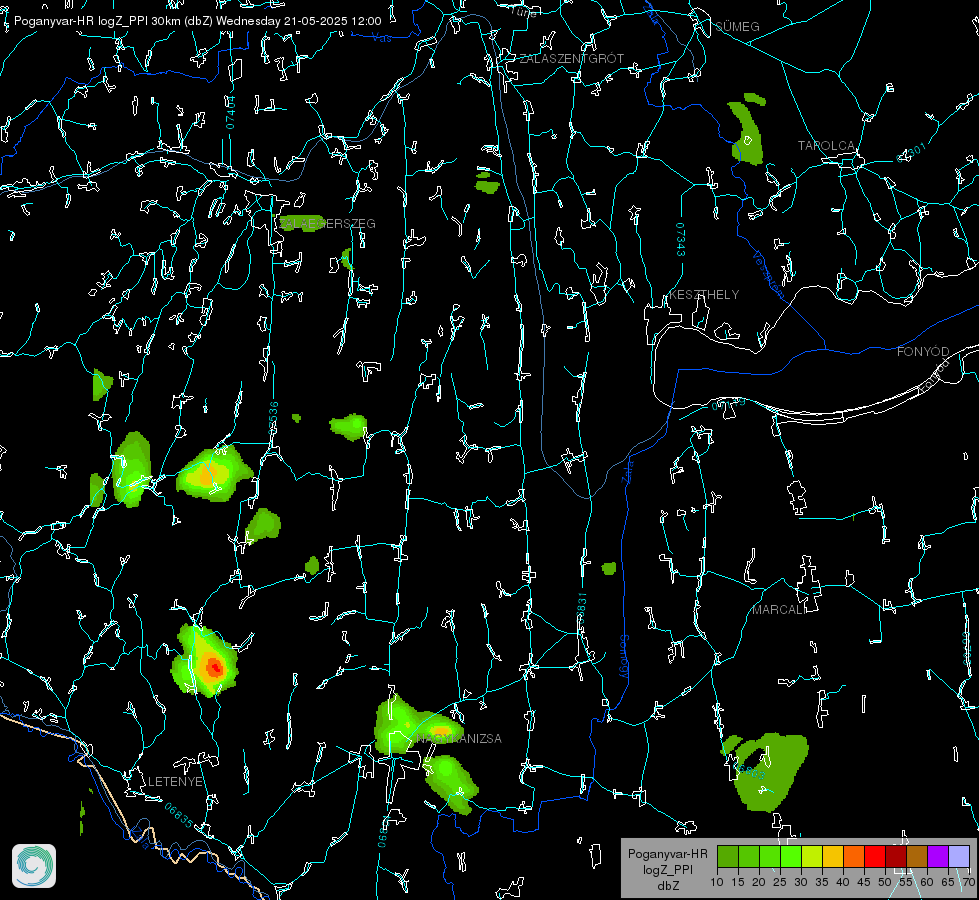Click the blue 'Somogy' county border label
The width and height of the screenshot is (979, 900).
(x=624, y=656)
